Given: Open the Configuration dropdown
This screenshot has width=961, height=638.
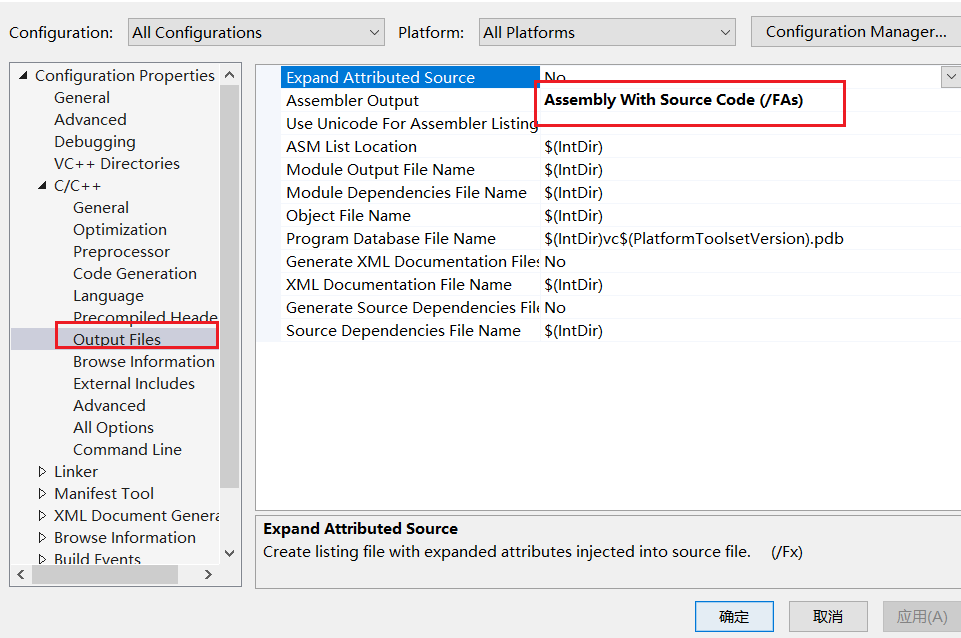Looking at the screenshot, I should tap(256, 32).
